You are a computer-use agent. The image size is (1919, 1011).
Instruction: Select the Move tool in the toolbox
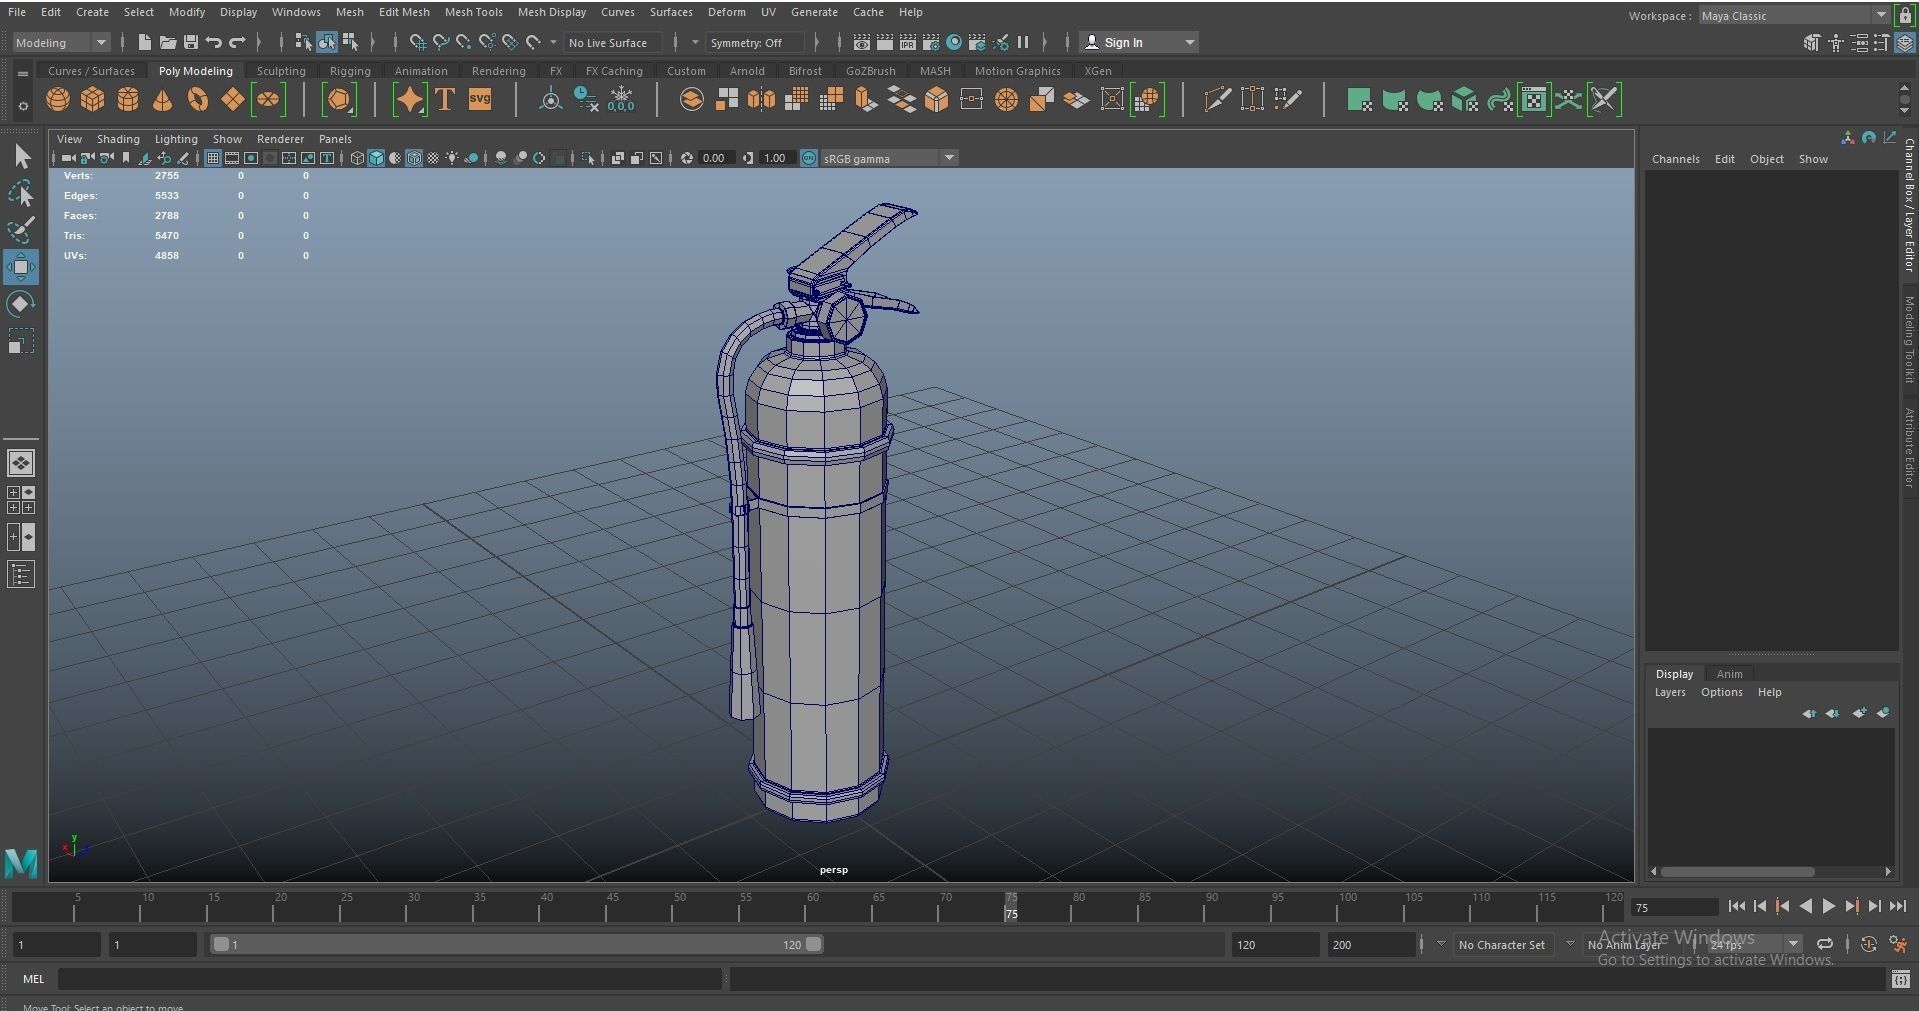[21, 267]
